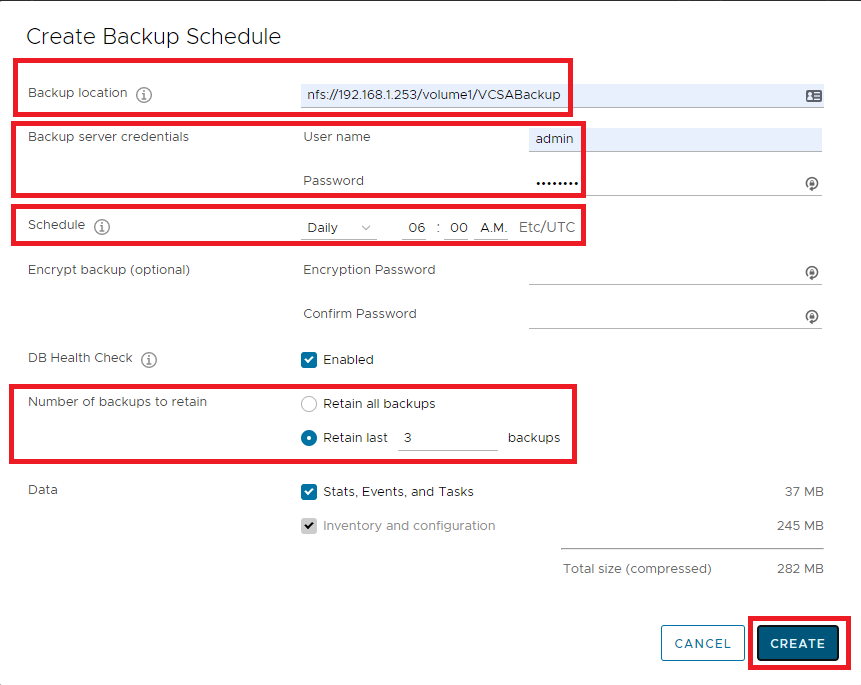Click the DB Health Check info icon

[149, 360]
